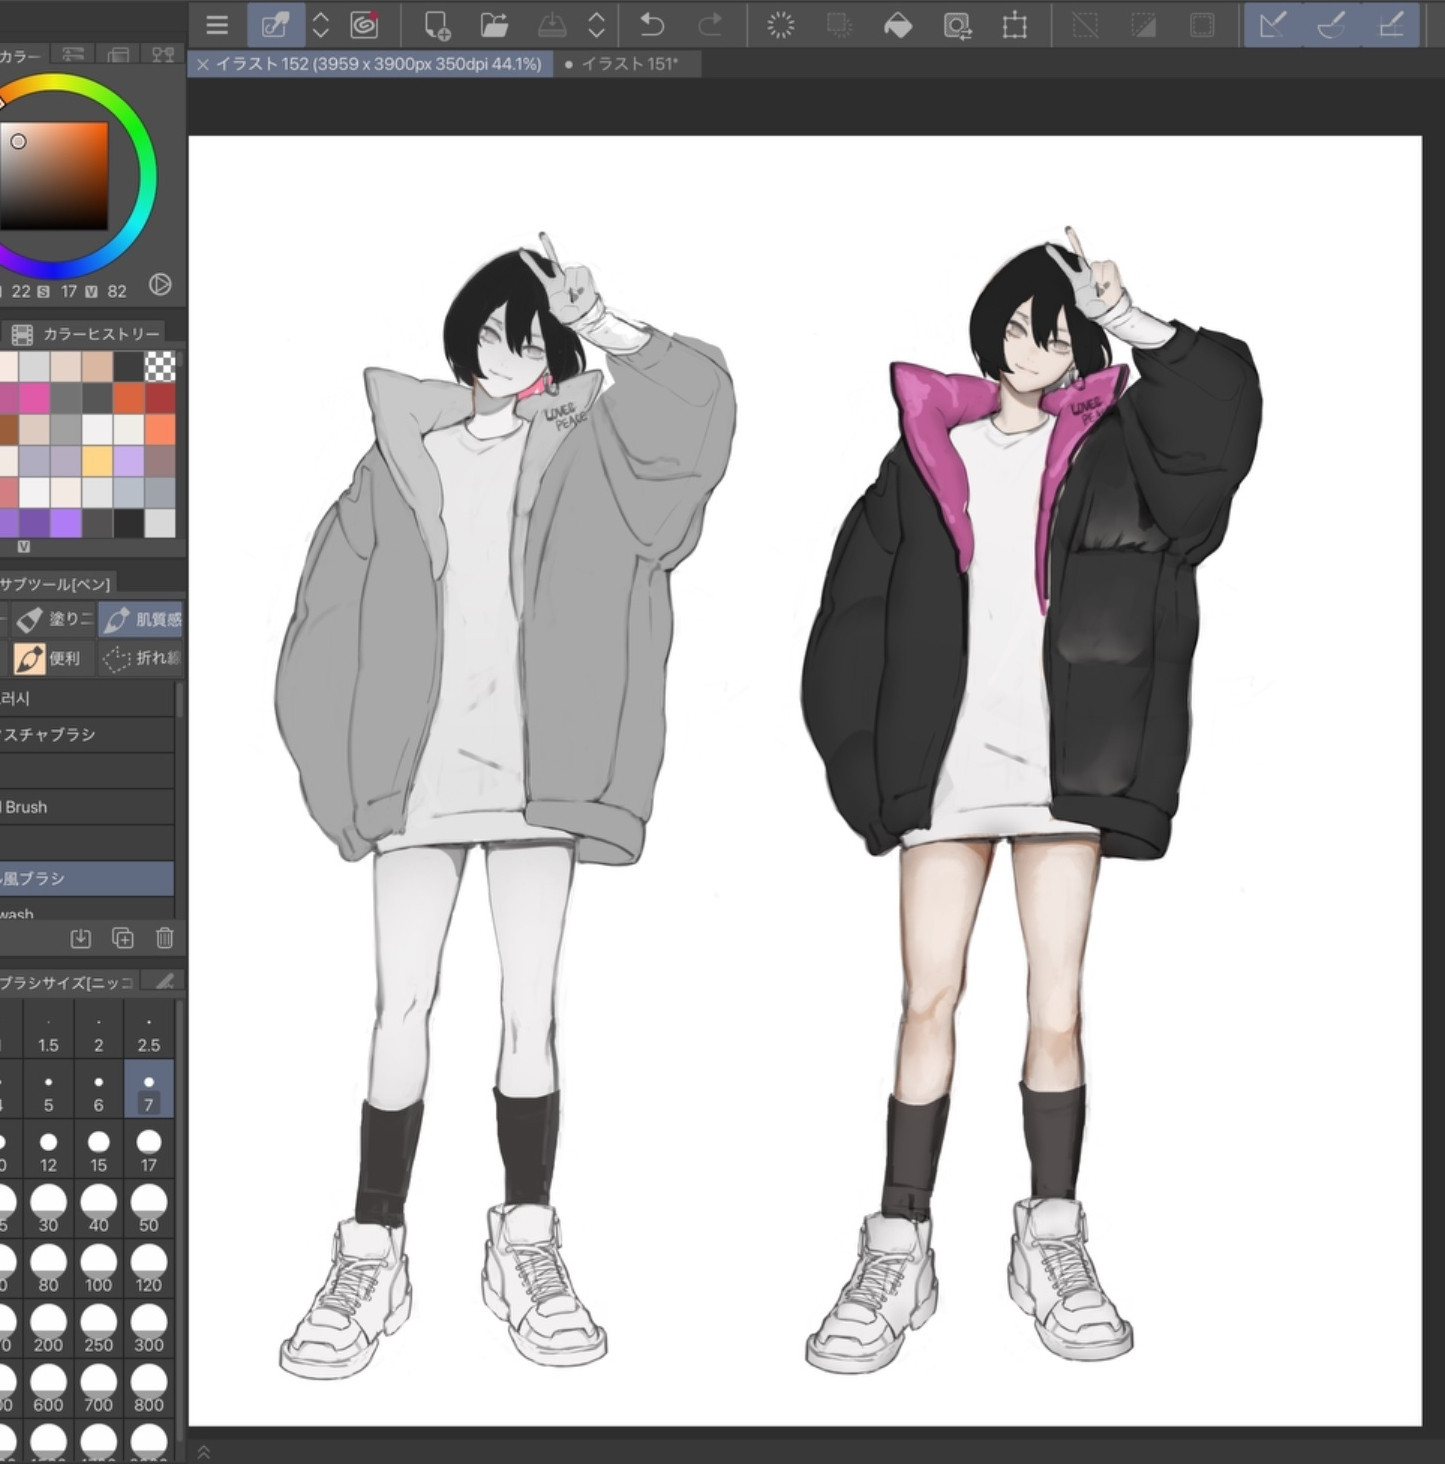The image size is (1445, 1464).
Task: Expand the arrows beside the save icon
Action: (597, 25)
